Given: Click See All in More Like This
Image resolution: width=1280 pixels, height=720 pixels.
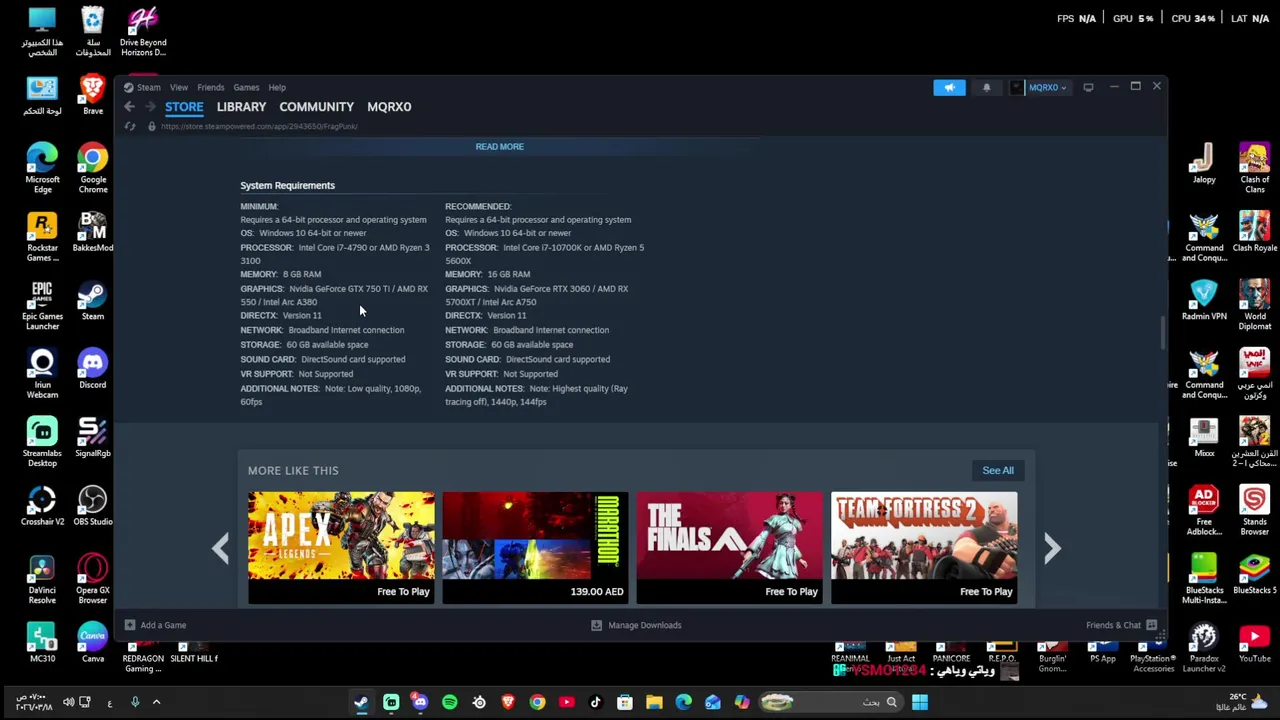Looking at the screenshot, I should (997, 470).
